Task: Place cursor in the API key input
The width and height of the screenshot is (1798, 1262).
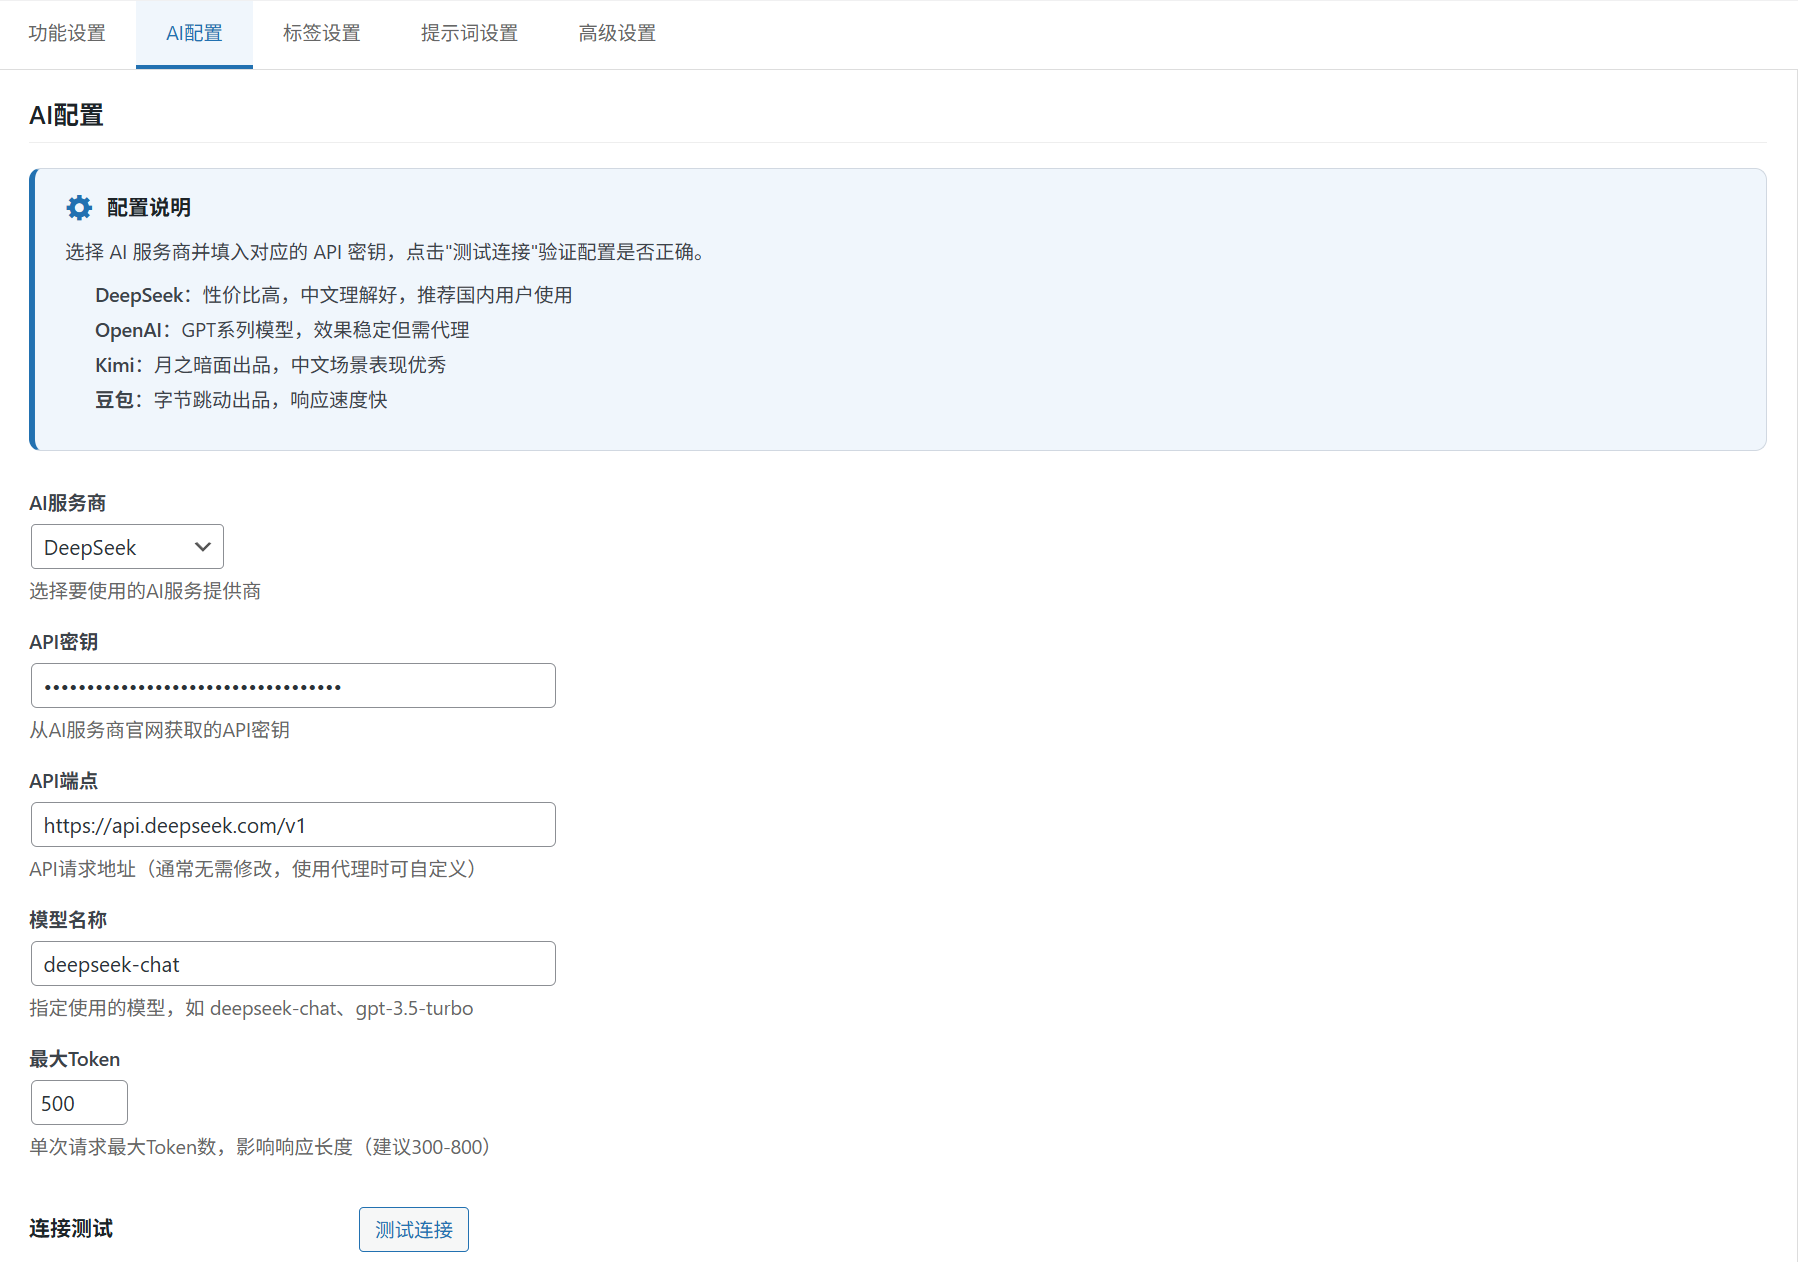Action: (292, 685)
